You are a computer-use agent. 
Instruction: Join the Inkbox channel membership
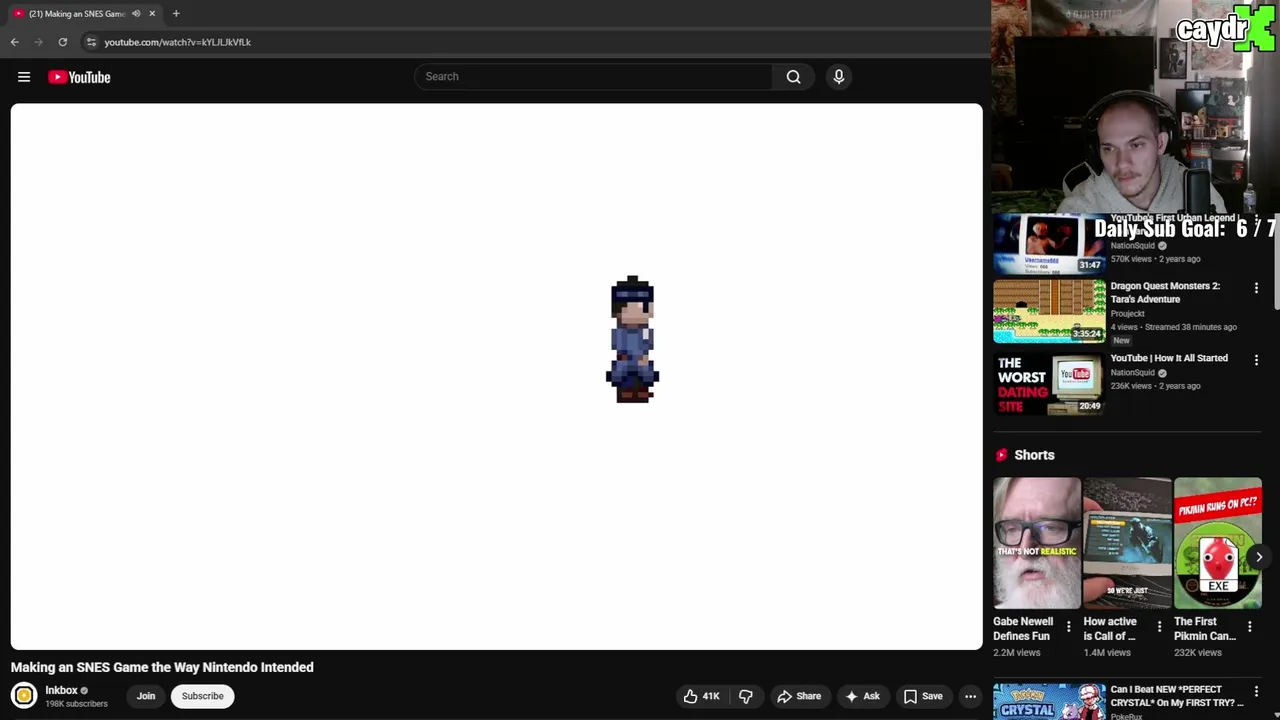146,696
